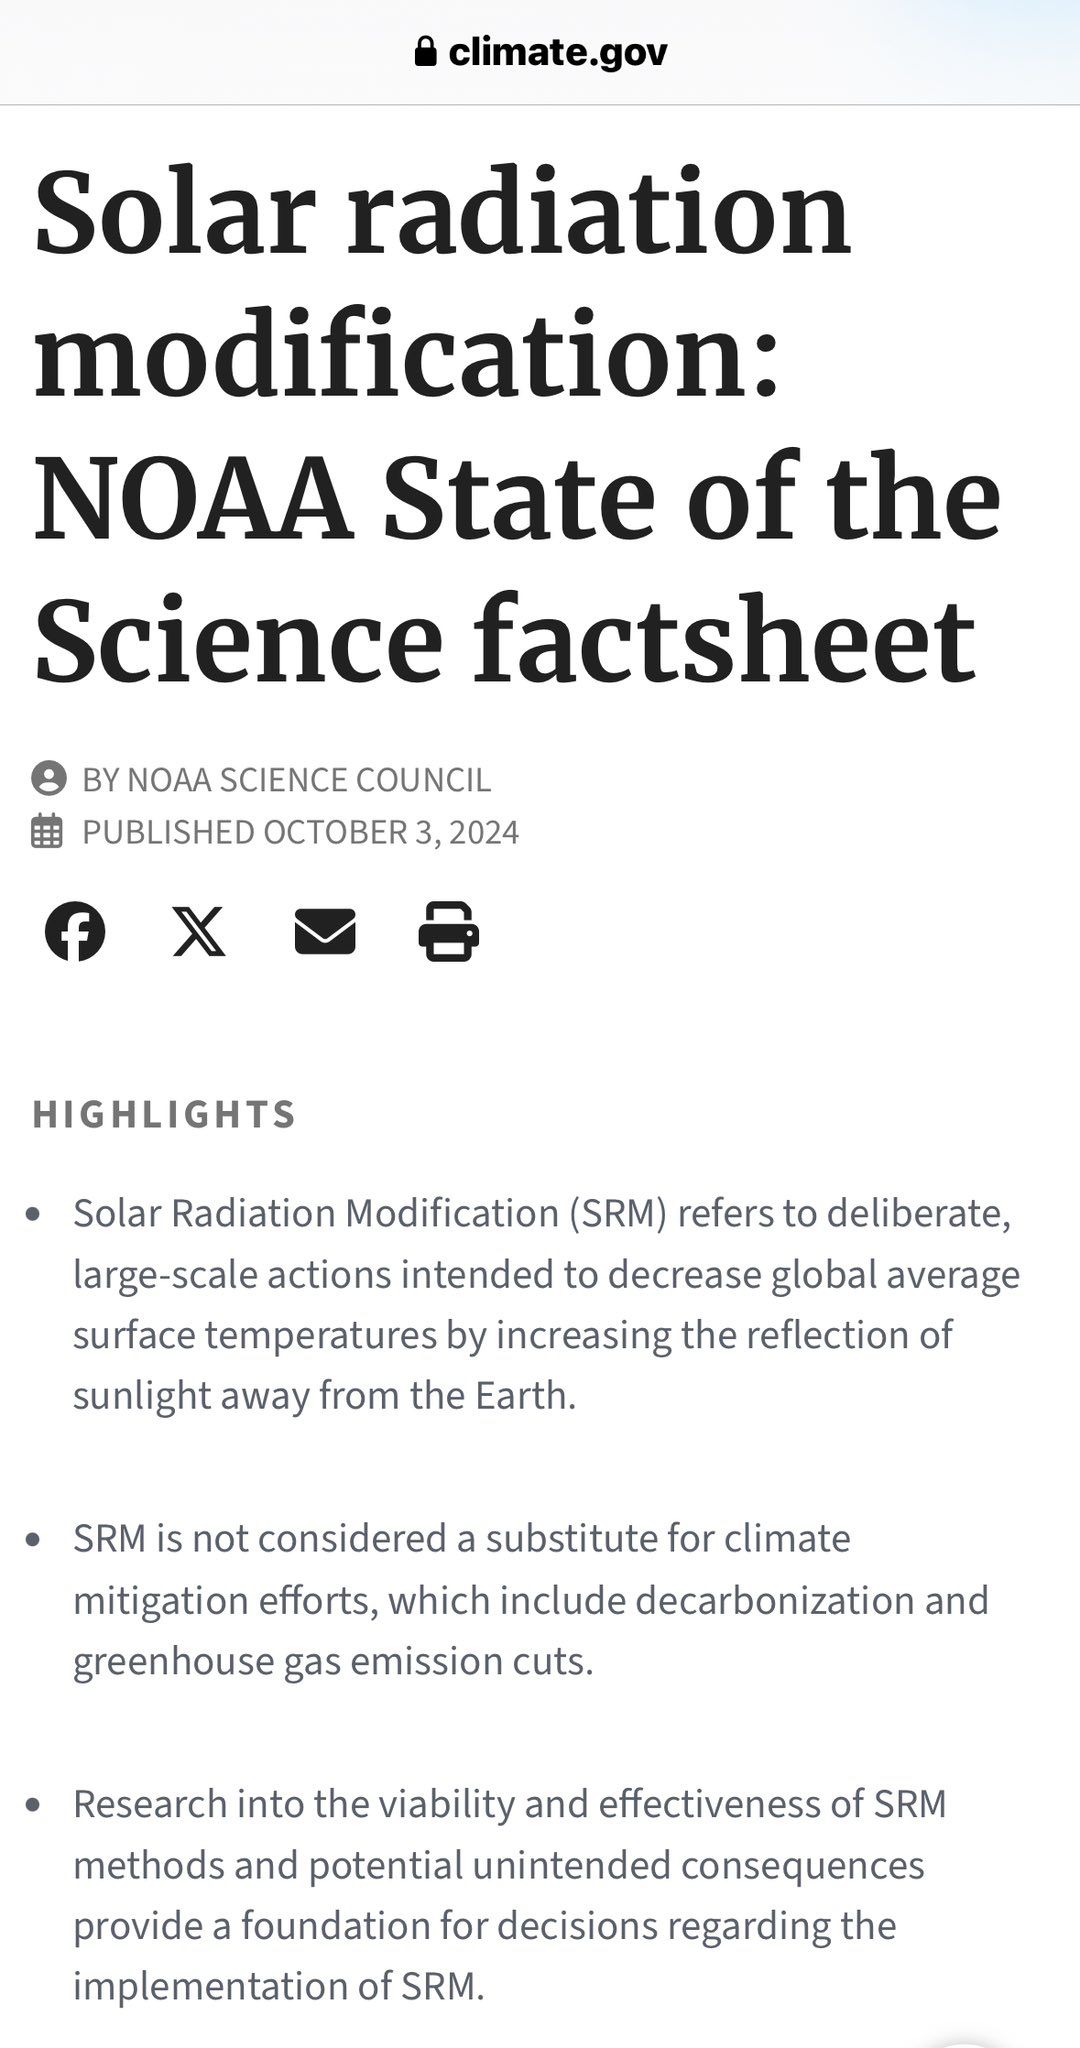Click "NOAA State of the Science factsheet" title
The height and width of the screenshot is (2048, 1080).
[x=515, y=568]
